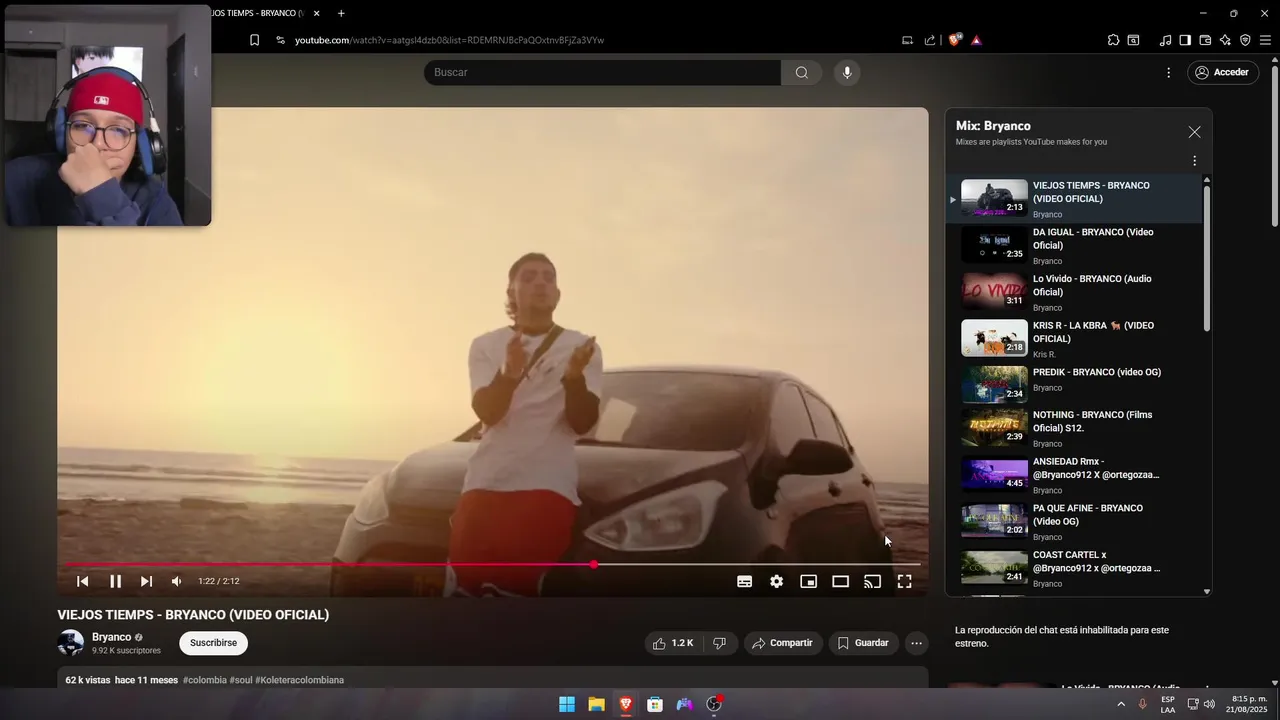Close the VIEJOS TIEMPS browser tab

[x=316, y=13]
